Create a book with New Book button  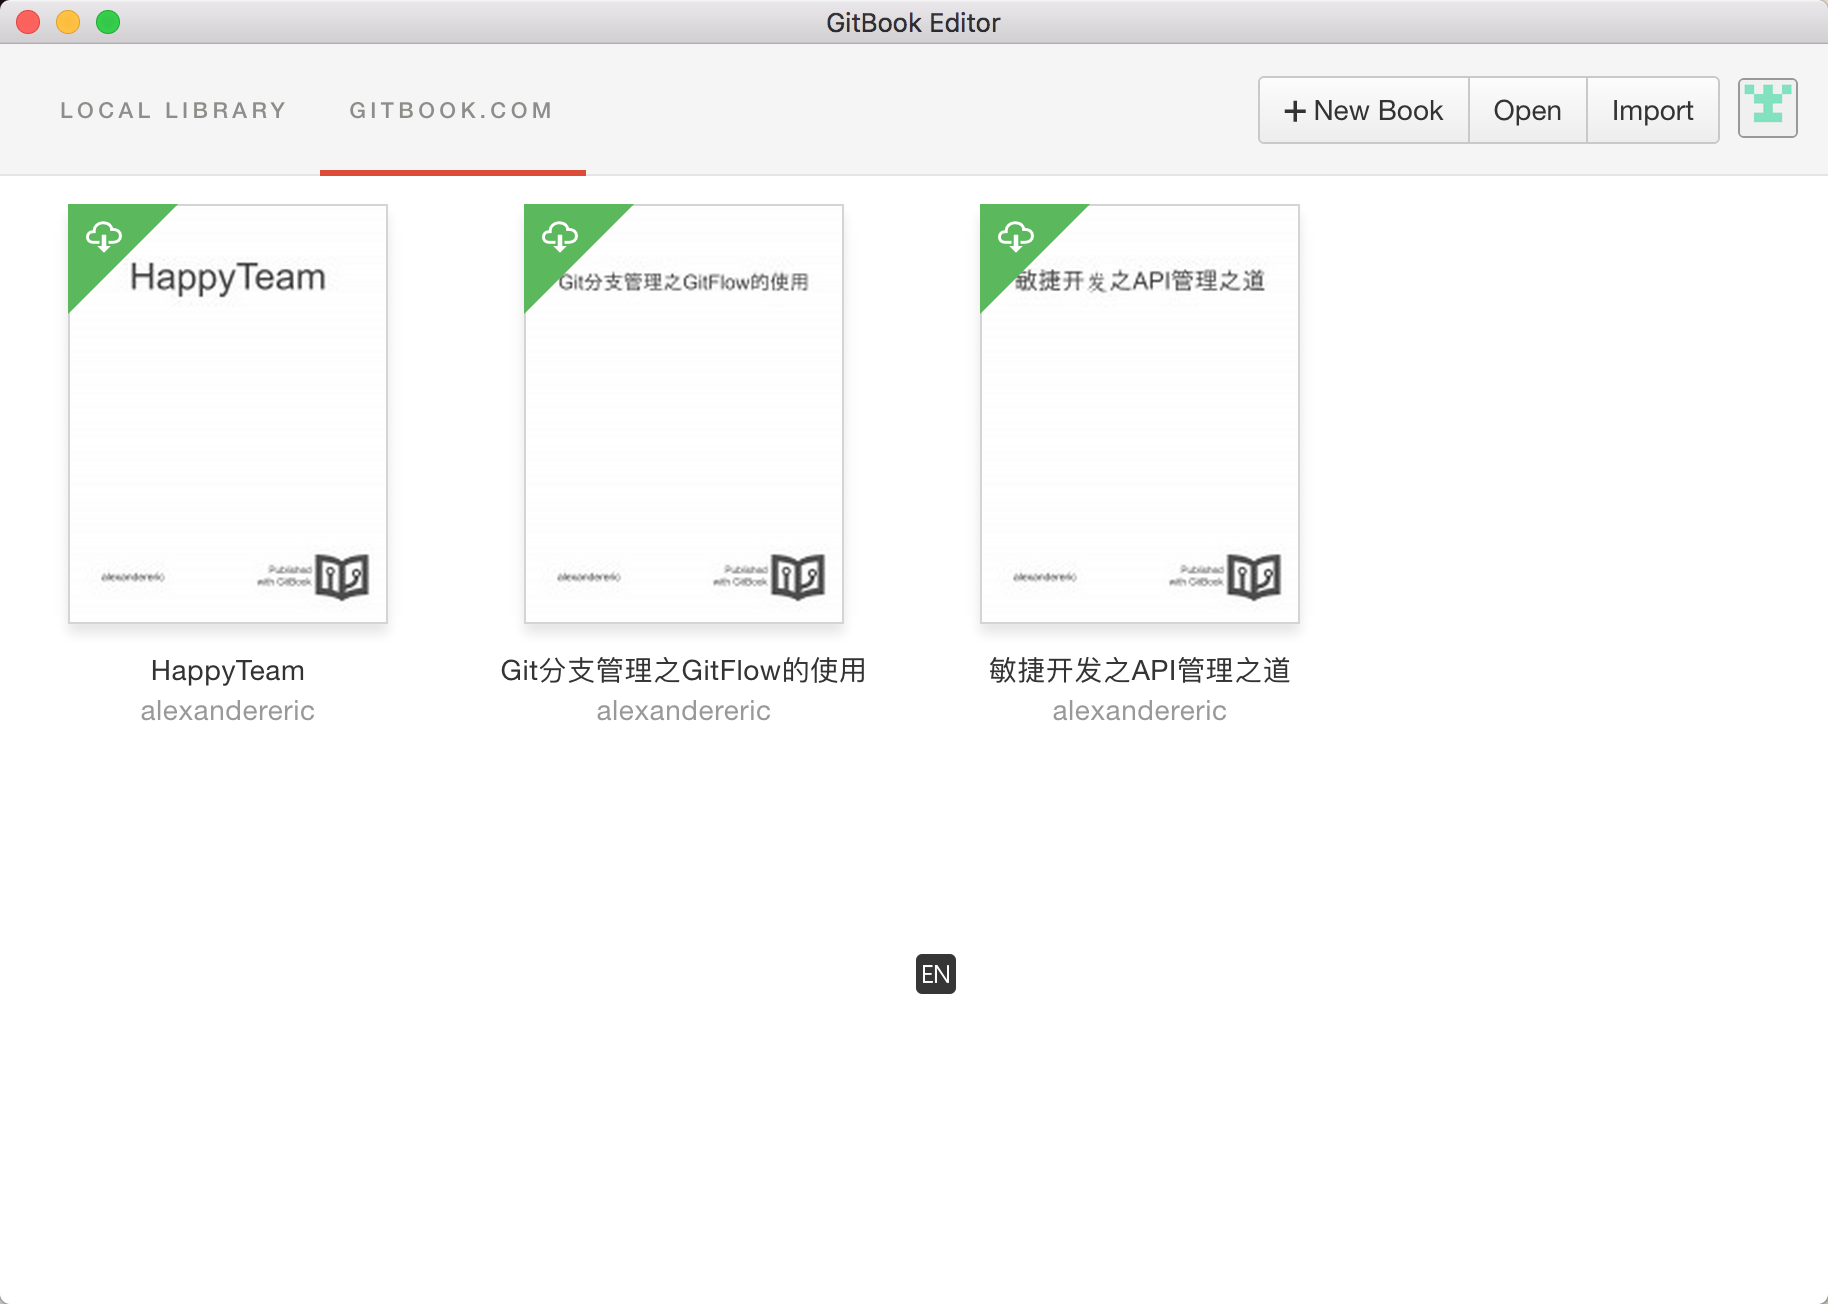(1364, 110)
